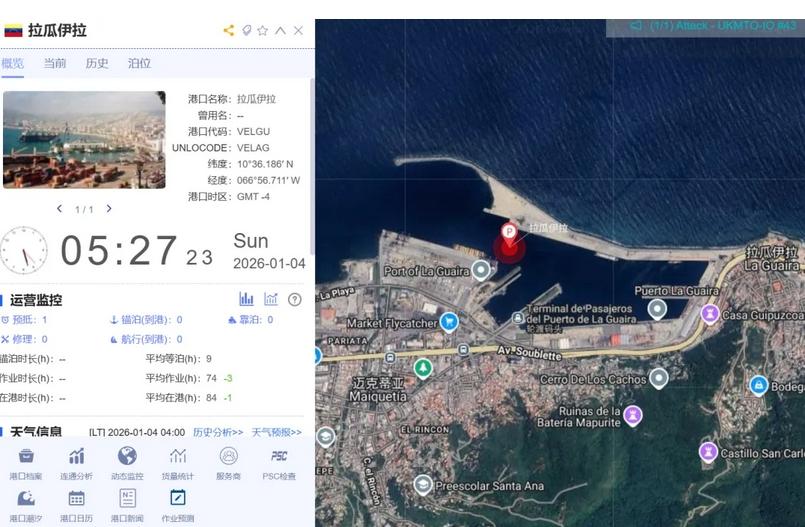Click the tag label icon in header
This screenshot has height=527, width=805.
[246, 31]
